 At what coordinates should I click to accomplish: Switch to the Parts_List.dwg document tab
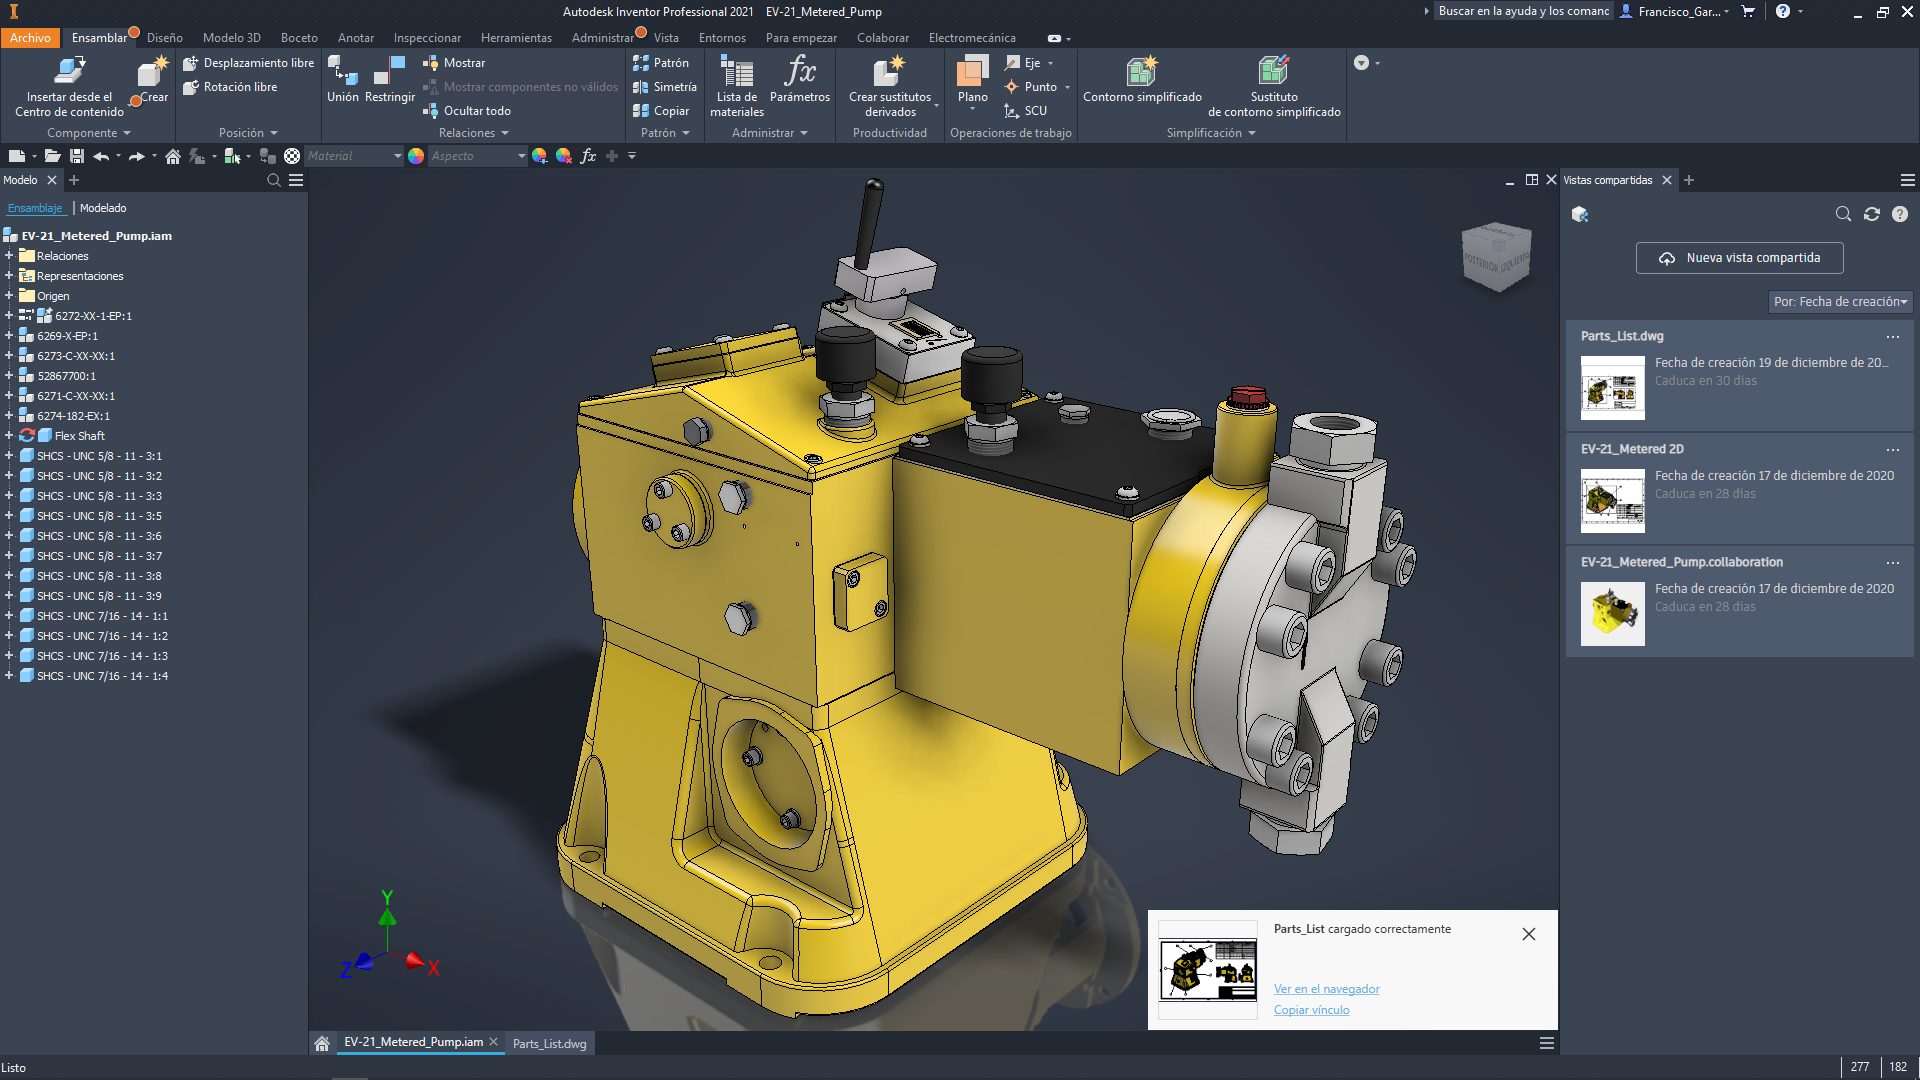pyautogui.click(x=549, y=1043)
